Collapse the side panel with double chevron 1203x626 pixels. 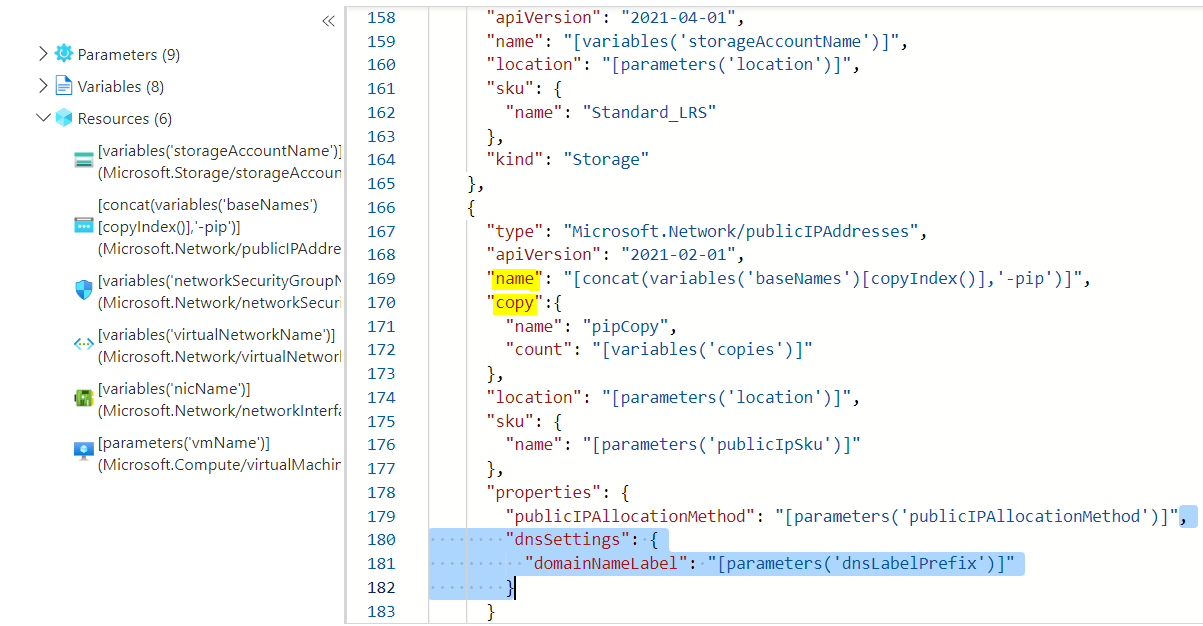328,21
